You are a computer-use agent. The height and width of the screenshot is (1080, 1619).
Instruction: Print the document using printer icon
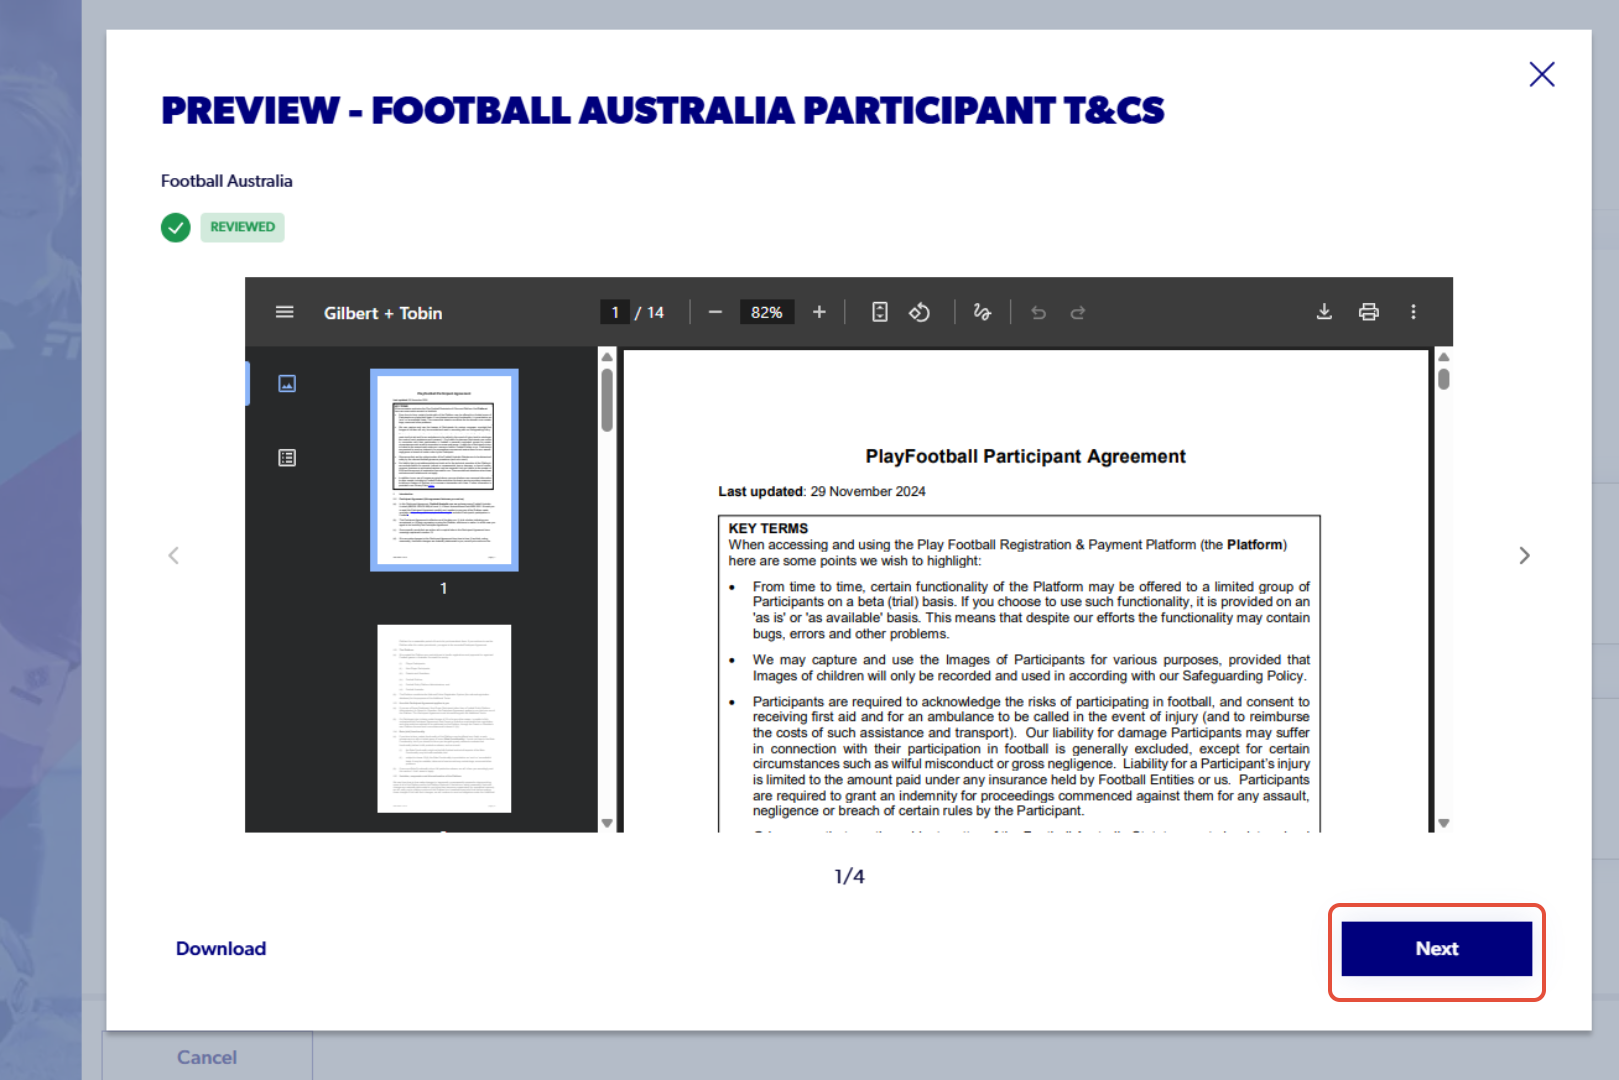[x=1369, y=312]
